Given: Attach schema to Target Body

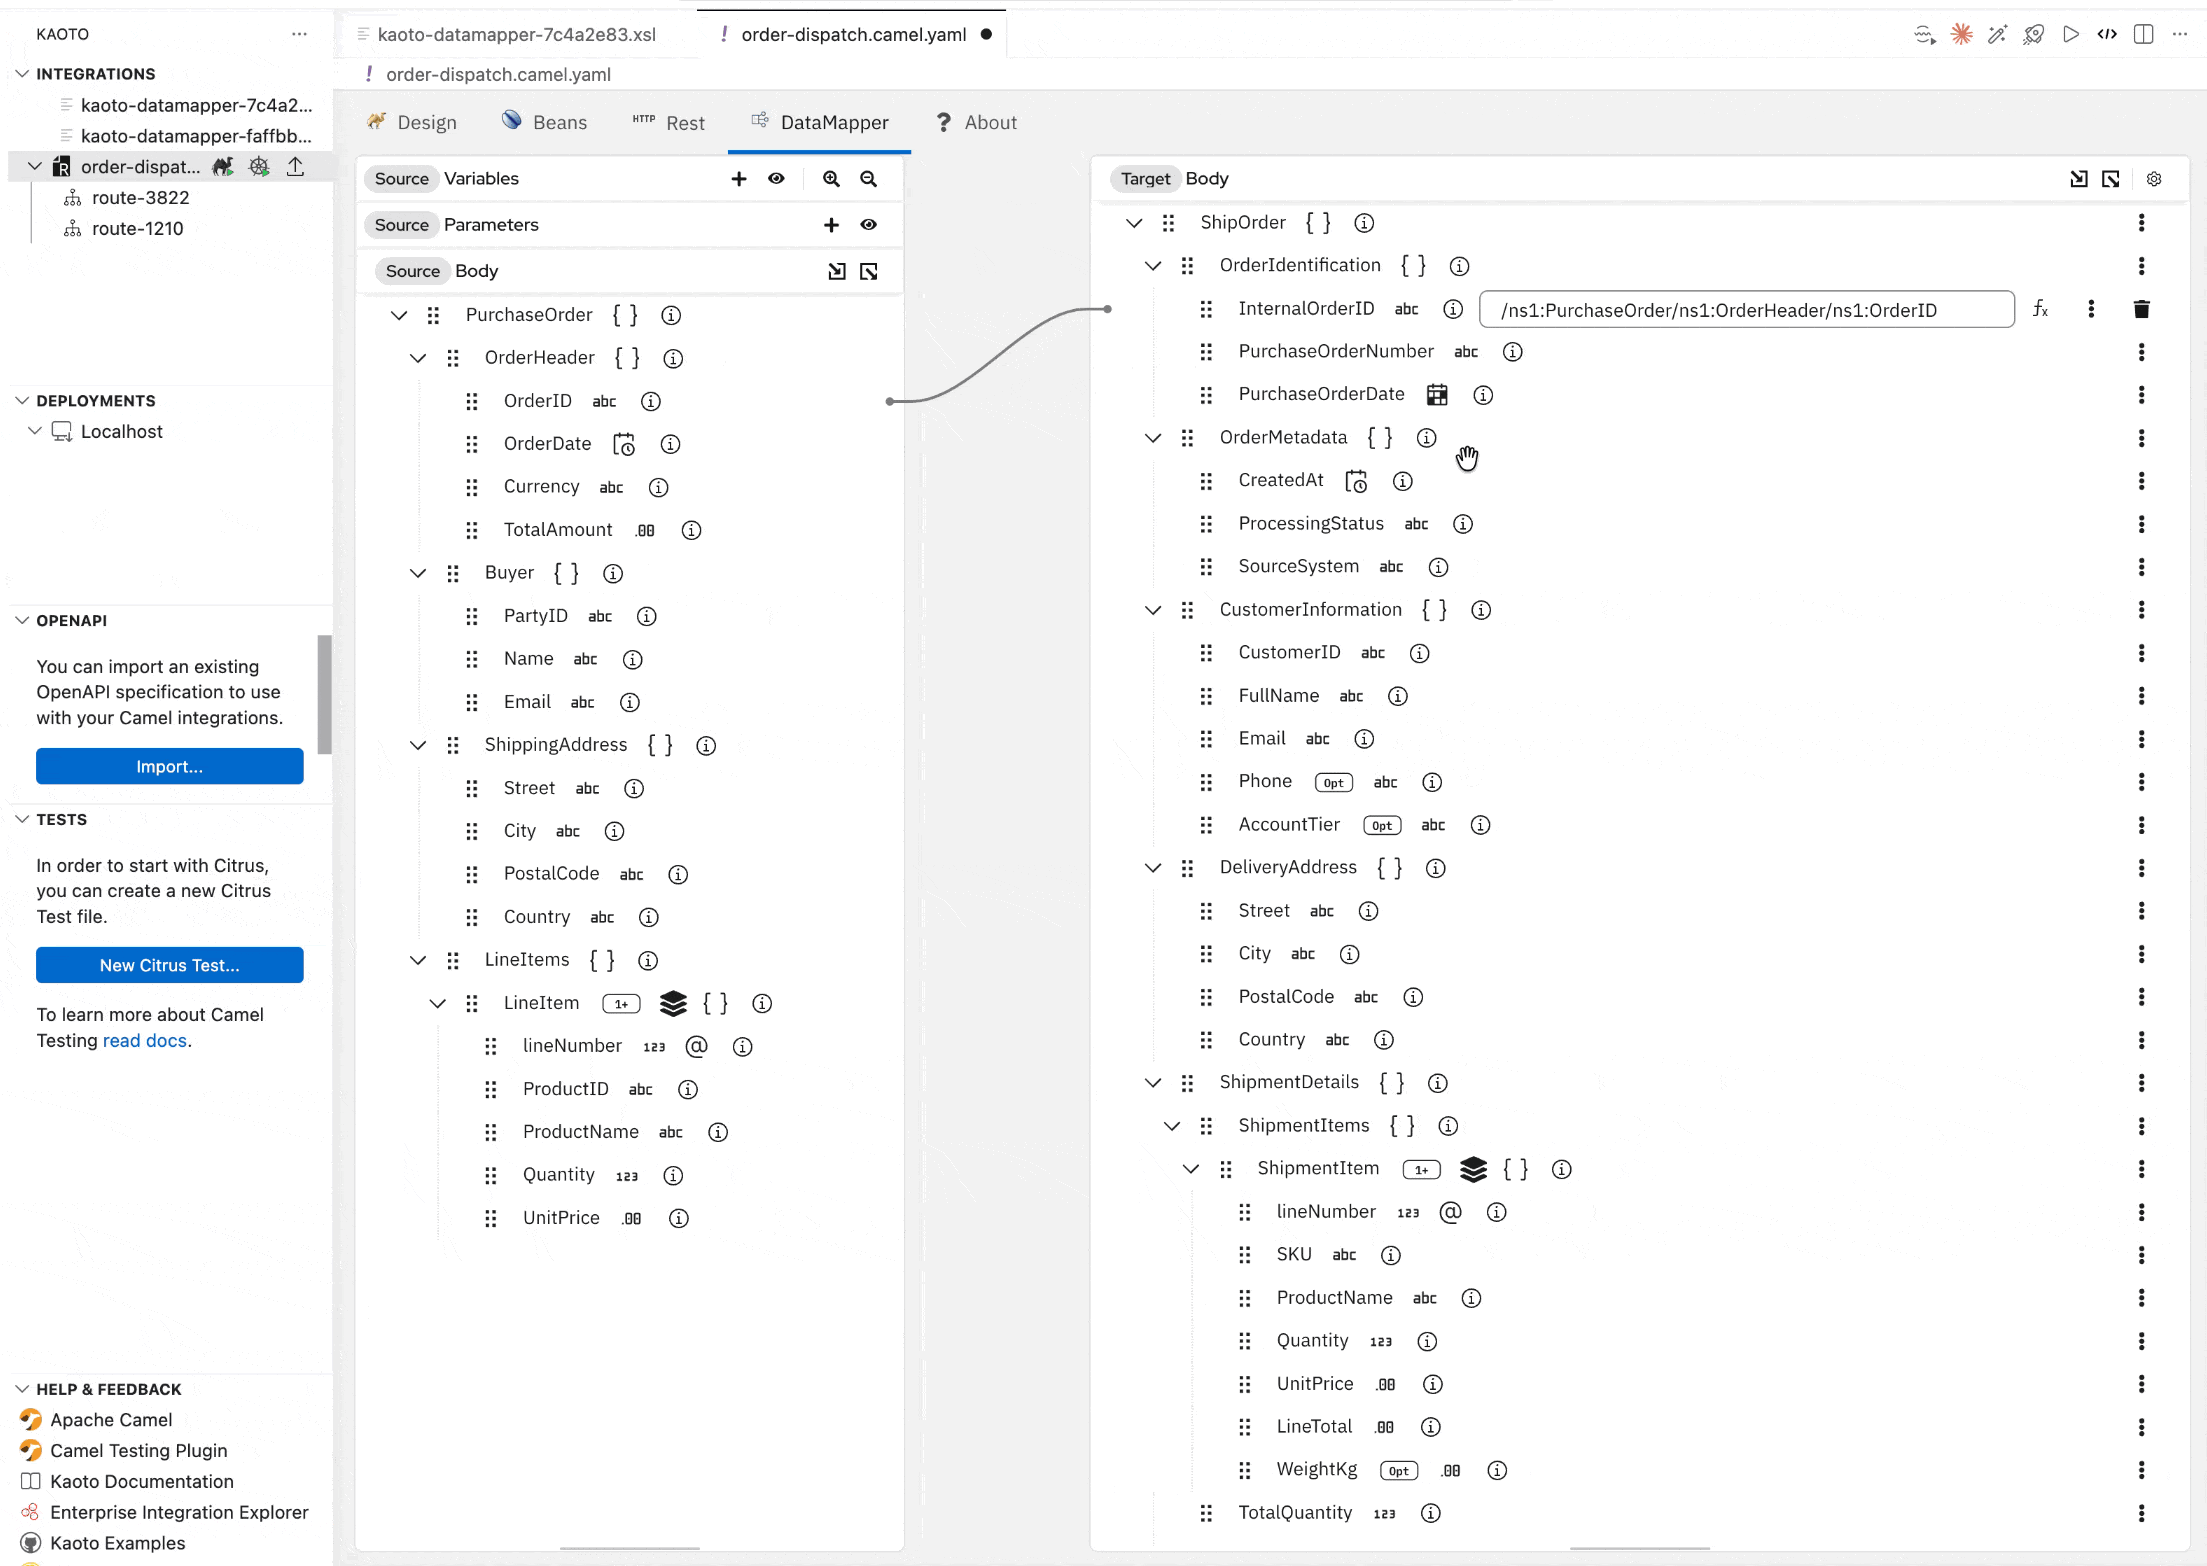Looking at the screenshot, I should 2079,179.
